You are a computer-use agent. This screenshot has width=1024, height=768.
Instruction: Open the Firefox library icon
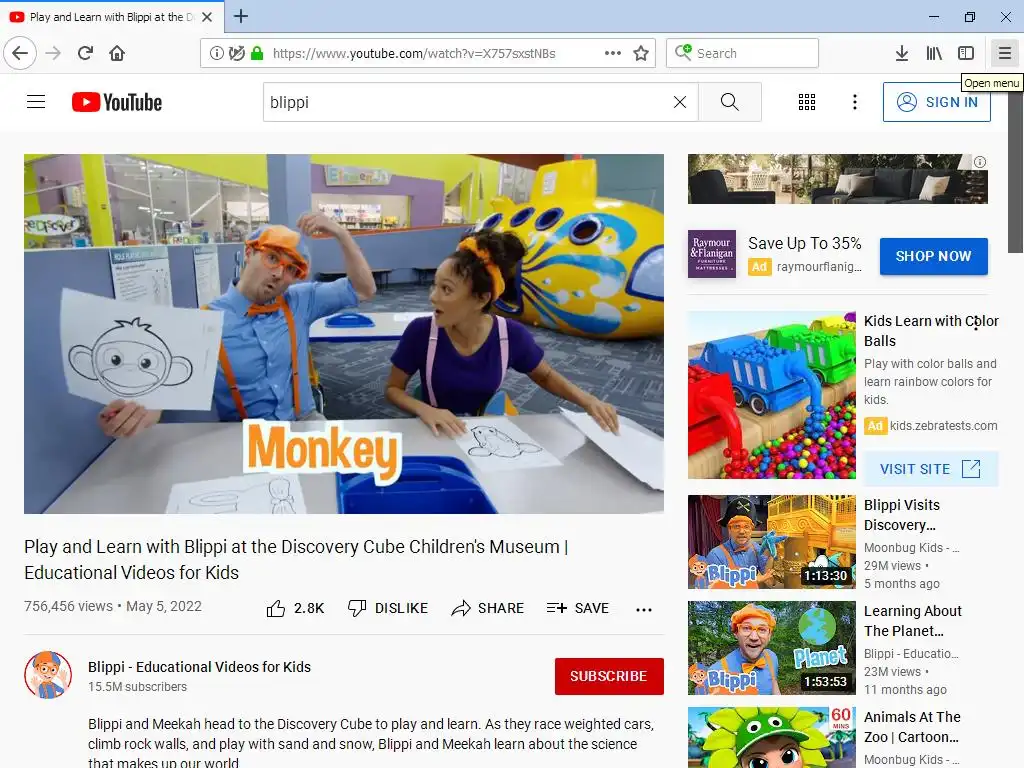pos(934,53)
